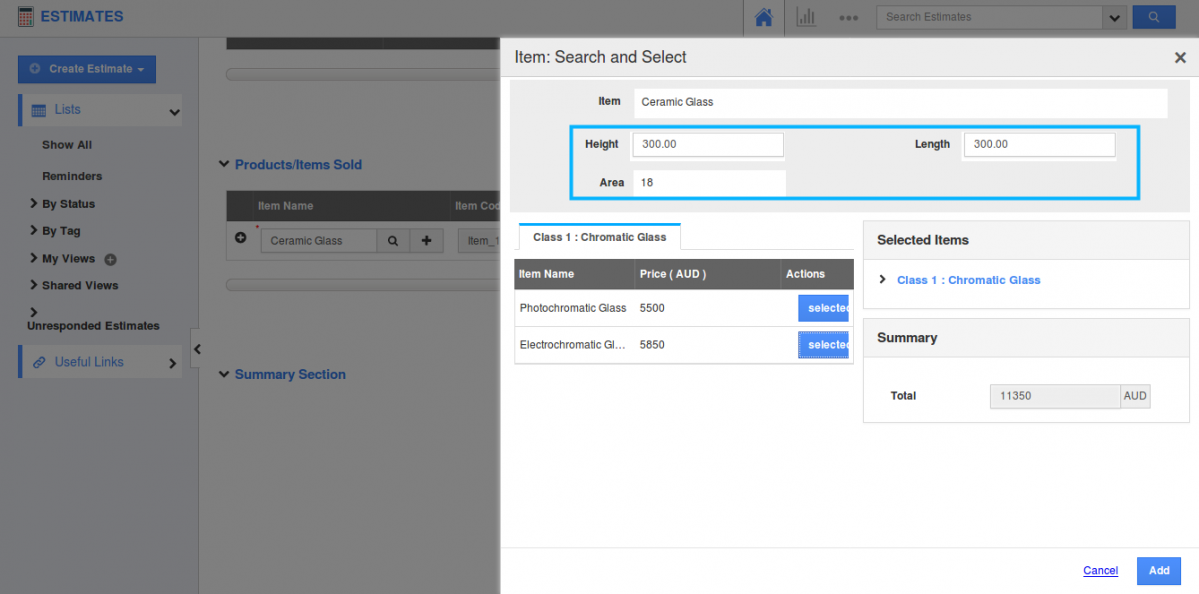Click the item lookup magnifier icon
The width and height of the screenshot is (1199, 594).
tap(393, 241)
